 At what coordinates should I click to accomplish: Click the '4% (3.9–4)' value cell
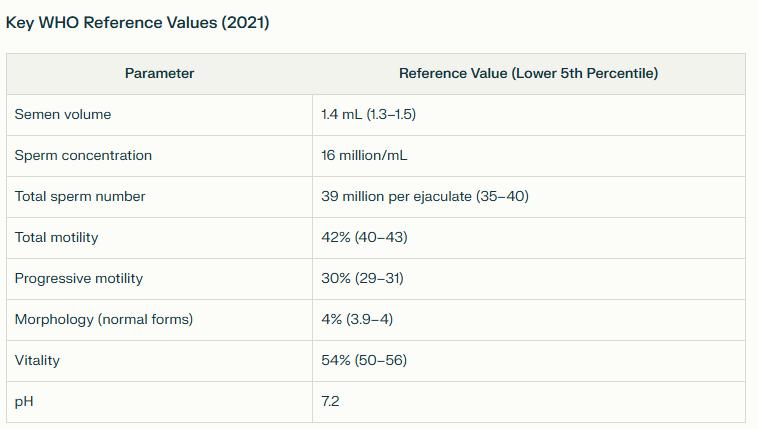click(x=359, y=319)
